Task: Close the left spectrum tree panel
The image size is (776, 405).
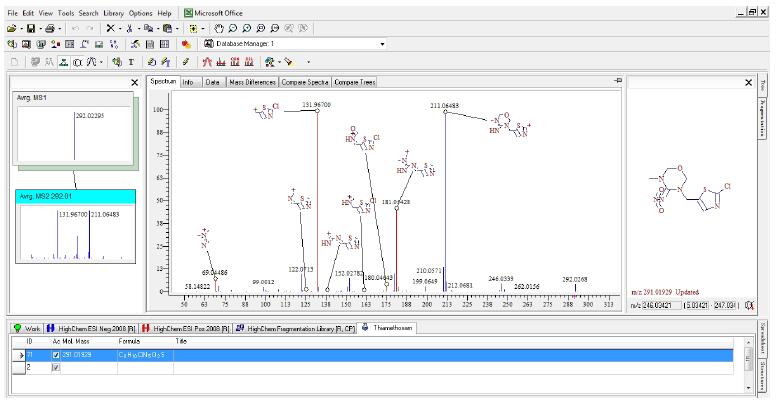Action: (x=135, y=82)
